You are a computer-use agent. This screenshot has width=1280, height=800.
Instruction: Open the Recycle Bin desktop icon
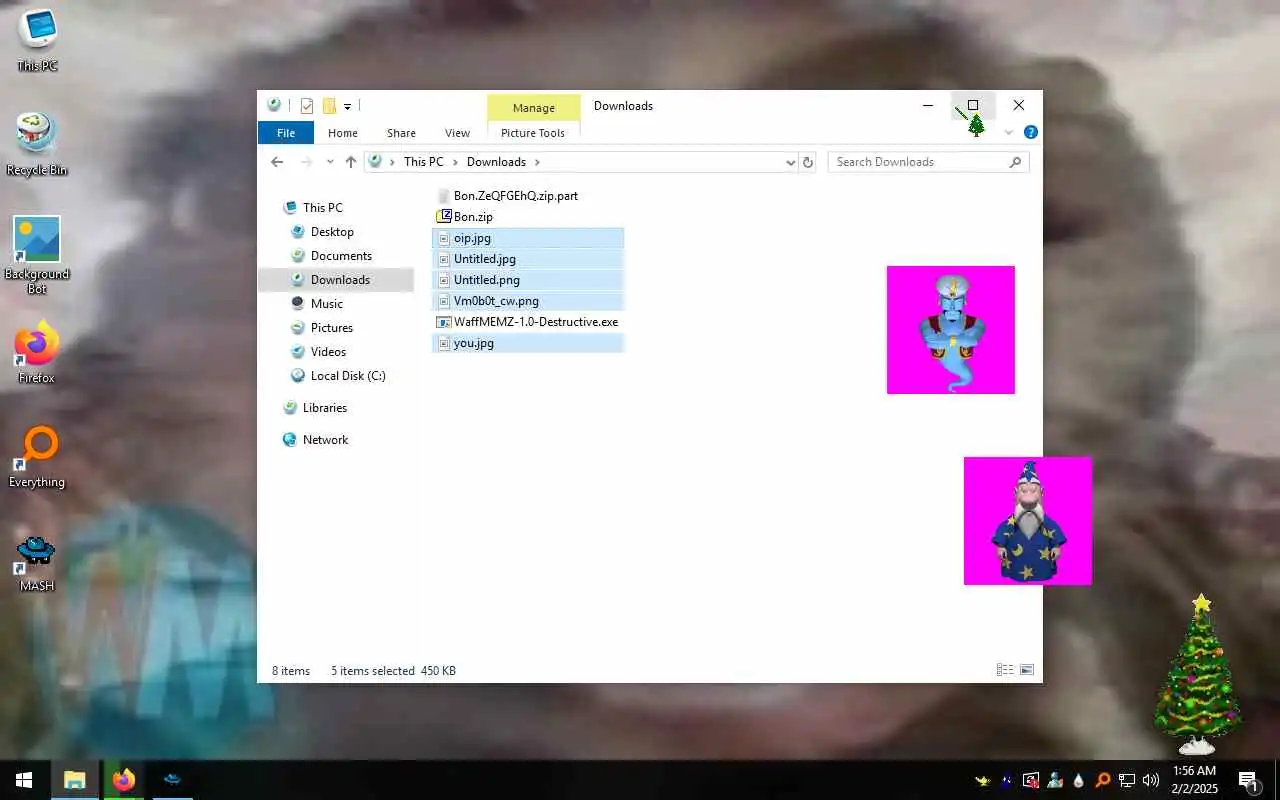pos(37,145)
